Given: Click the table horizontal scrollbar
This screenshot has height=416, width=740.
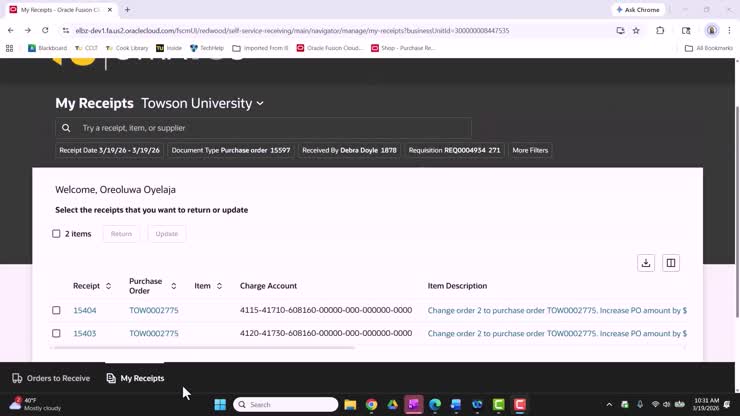Looking at the screenshot, I should (x=204, y=348).
